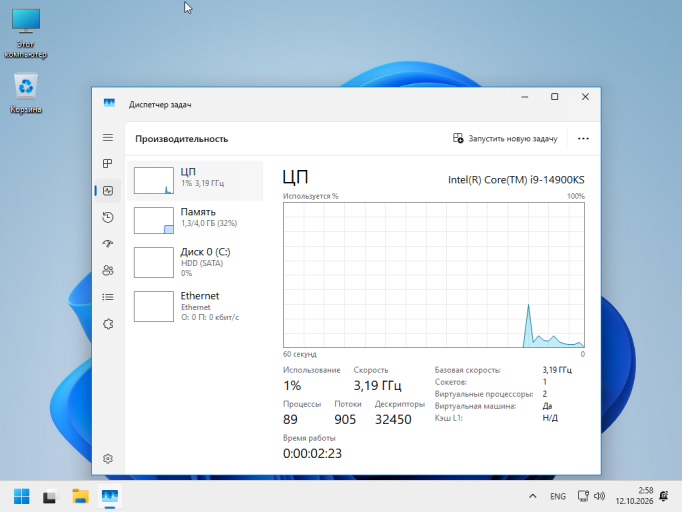Click the Память mini graph thumbnail
The image size is (682, 512).
click(154, 220)
